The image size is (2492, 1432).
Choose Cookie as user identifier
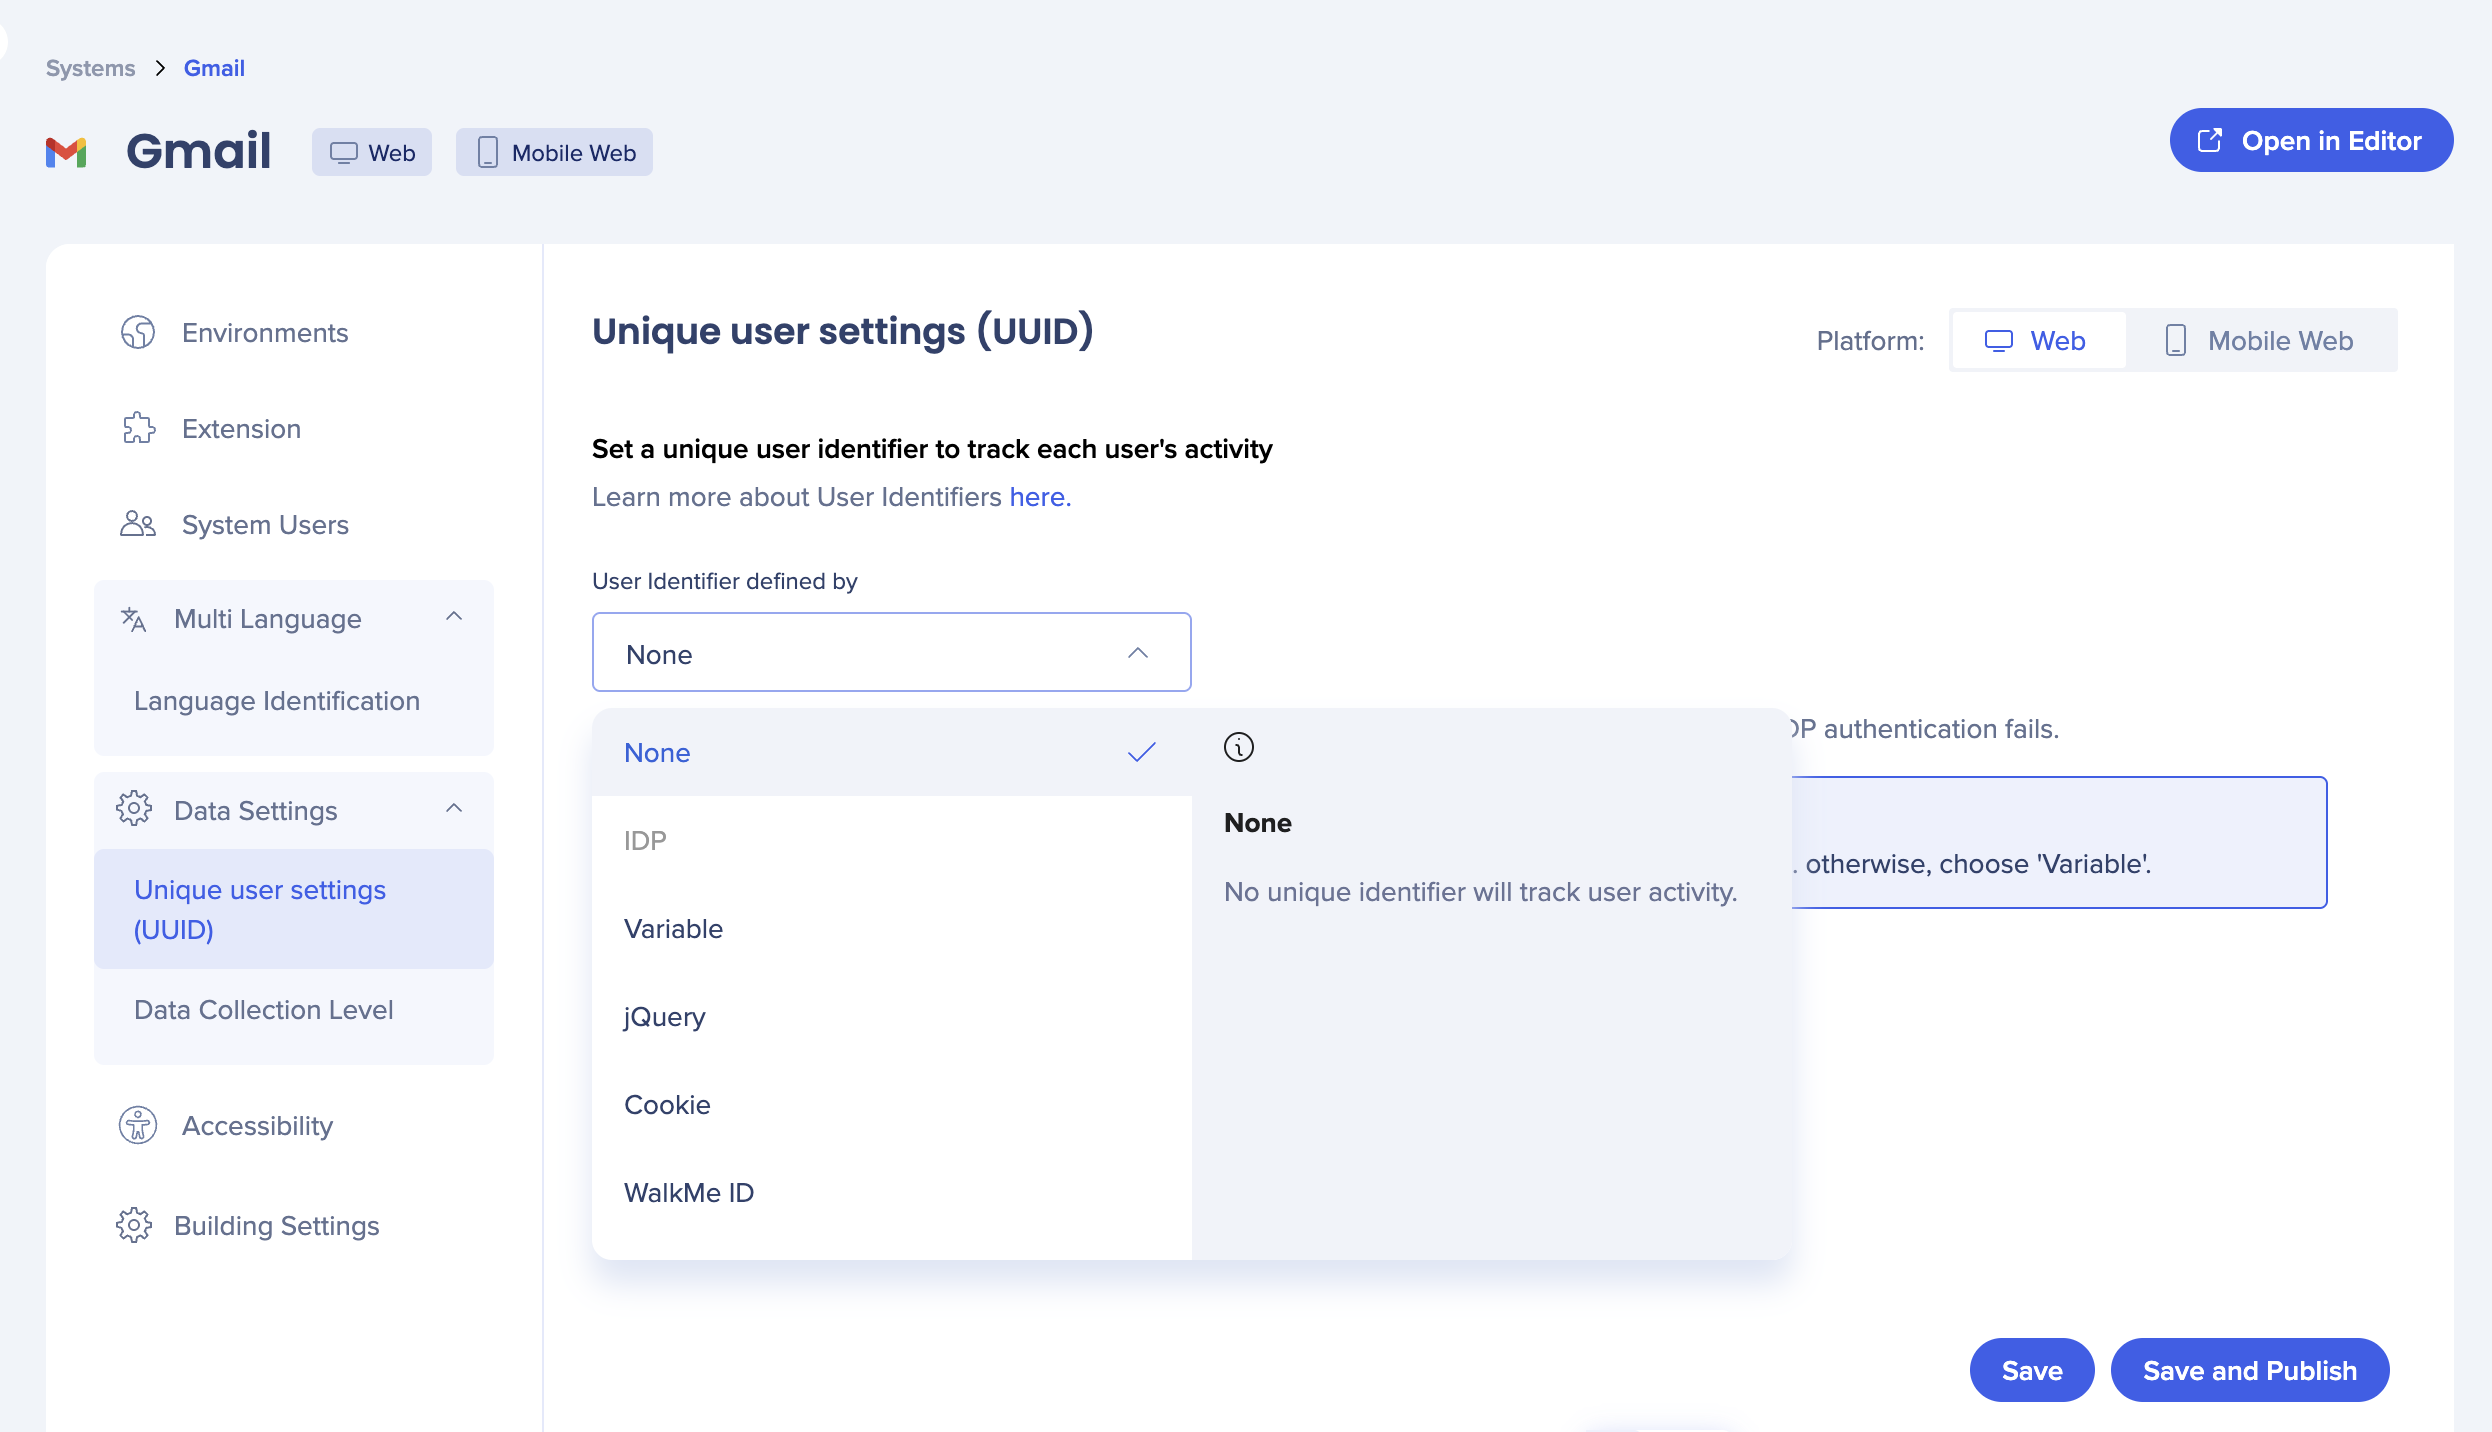(892, 1104)
